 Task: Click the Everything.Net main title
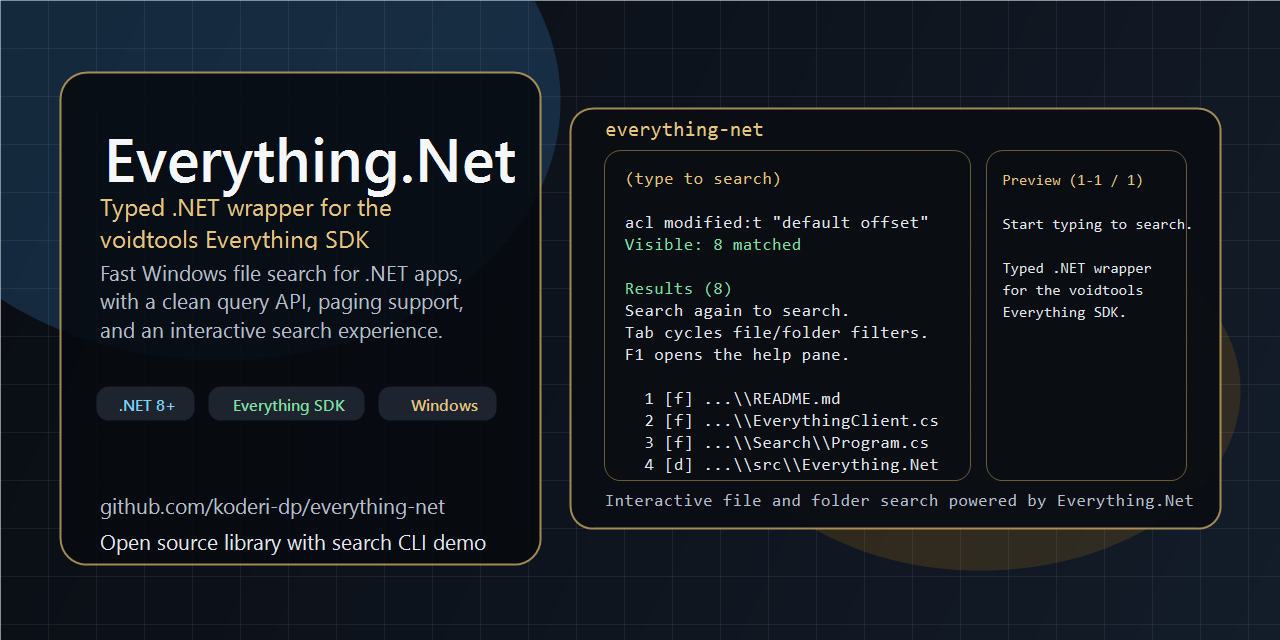(x=310, y=162)
